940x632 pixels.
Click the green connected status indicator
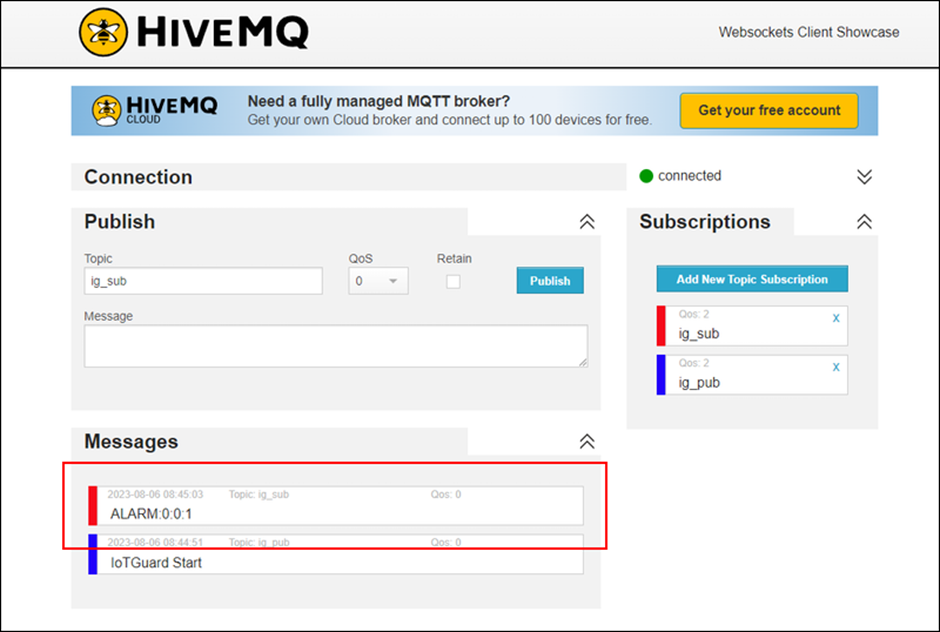click(x=646, y=176)
